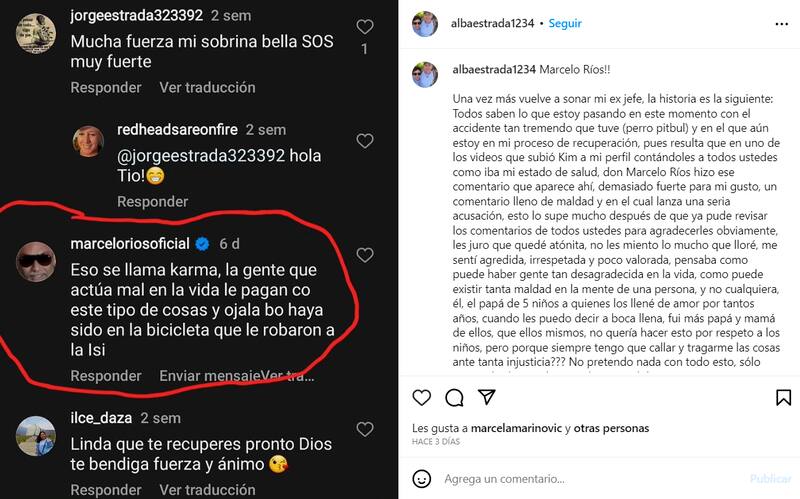Like jorgeestrada323392's comment with the heart
Image resolution: width=800 pixels, height=499 pixels.
pos(364,27)
